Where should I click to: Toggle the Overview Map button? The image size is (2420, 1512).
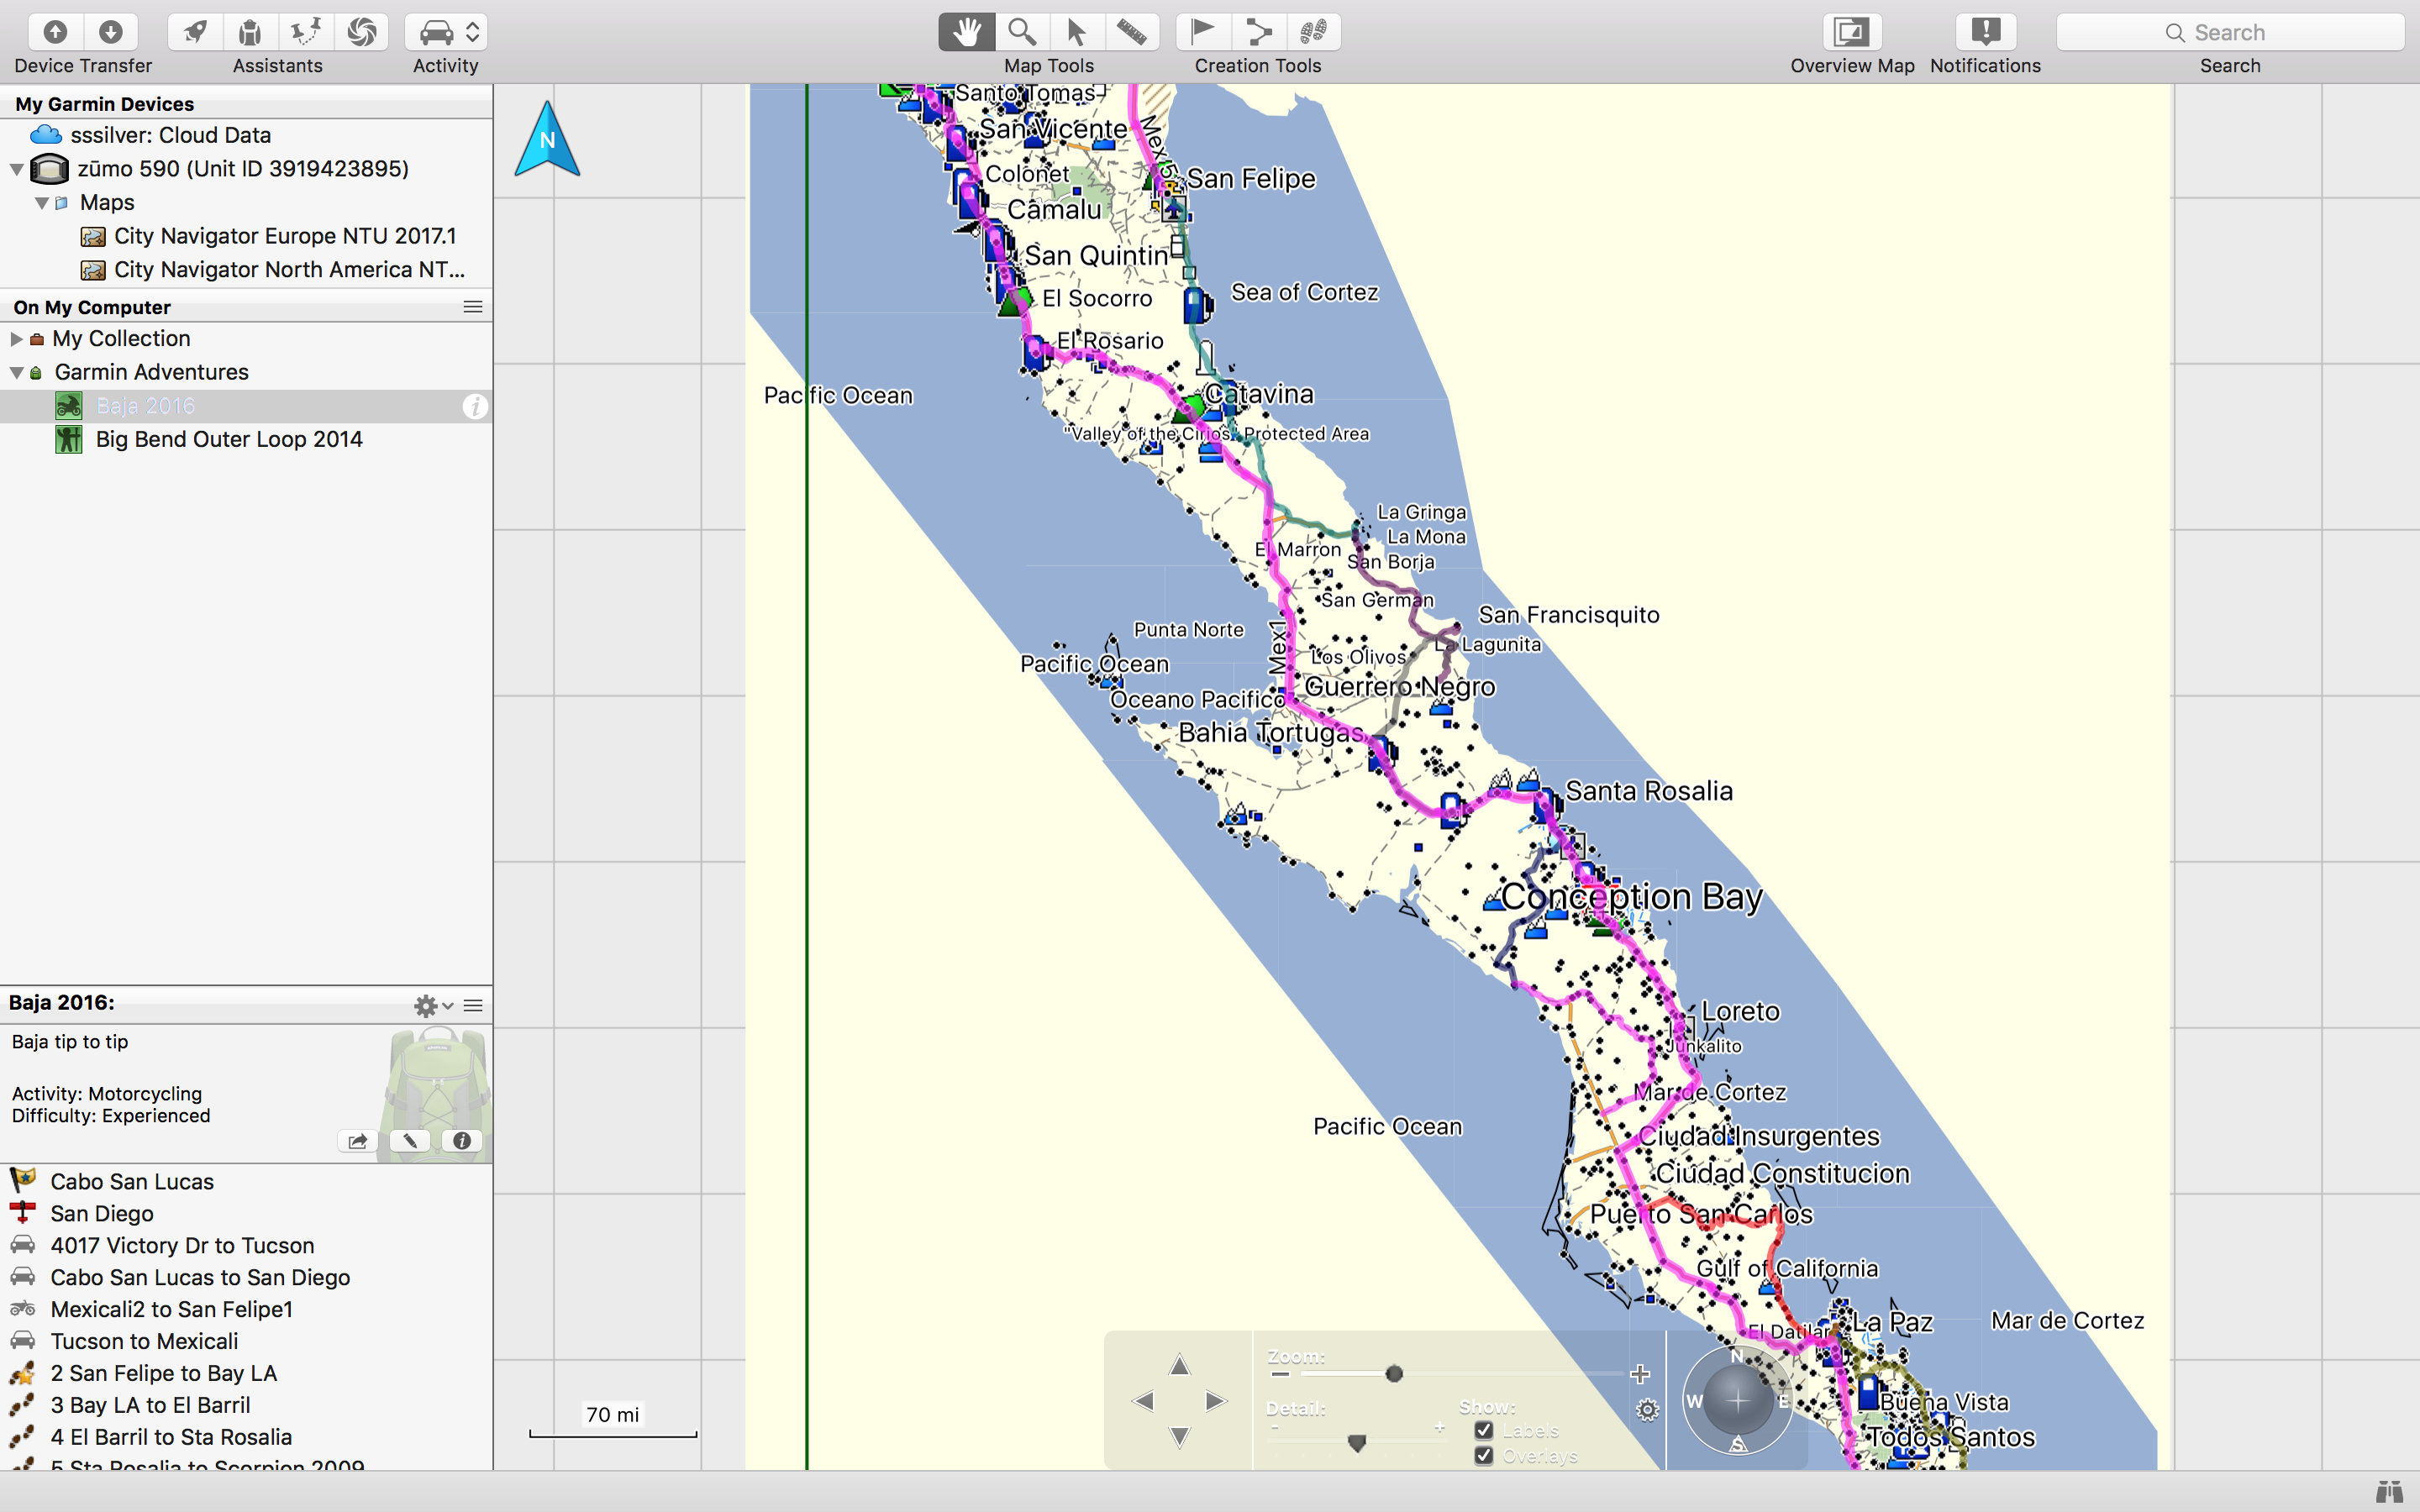pos(1851,32)
